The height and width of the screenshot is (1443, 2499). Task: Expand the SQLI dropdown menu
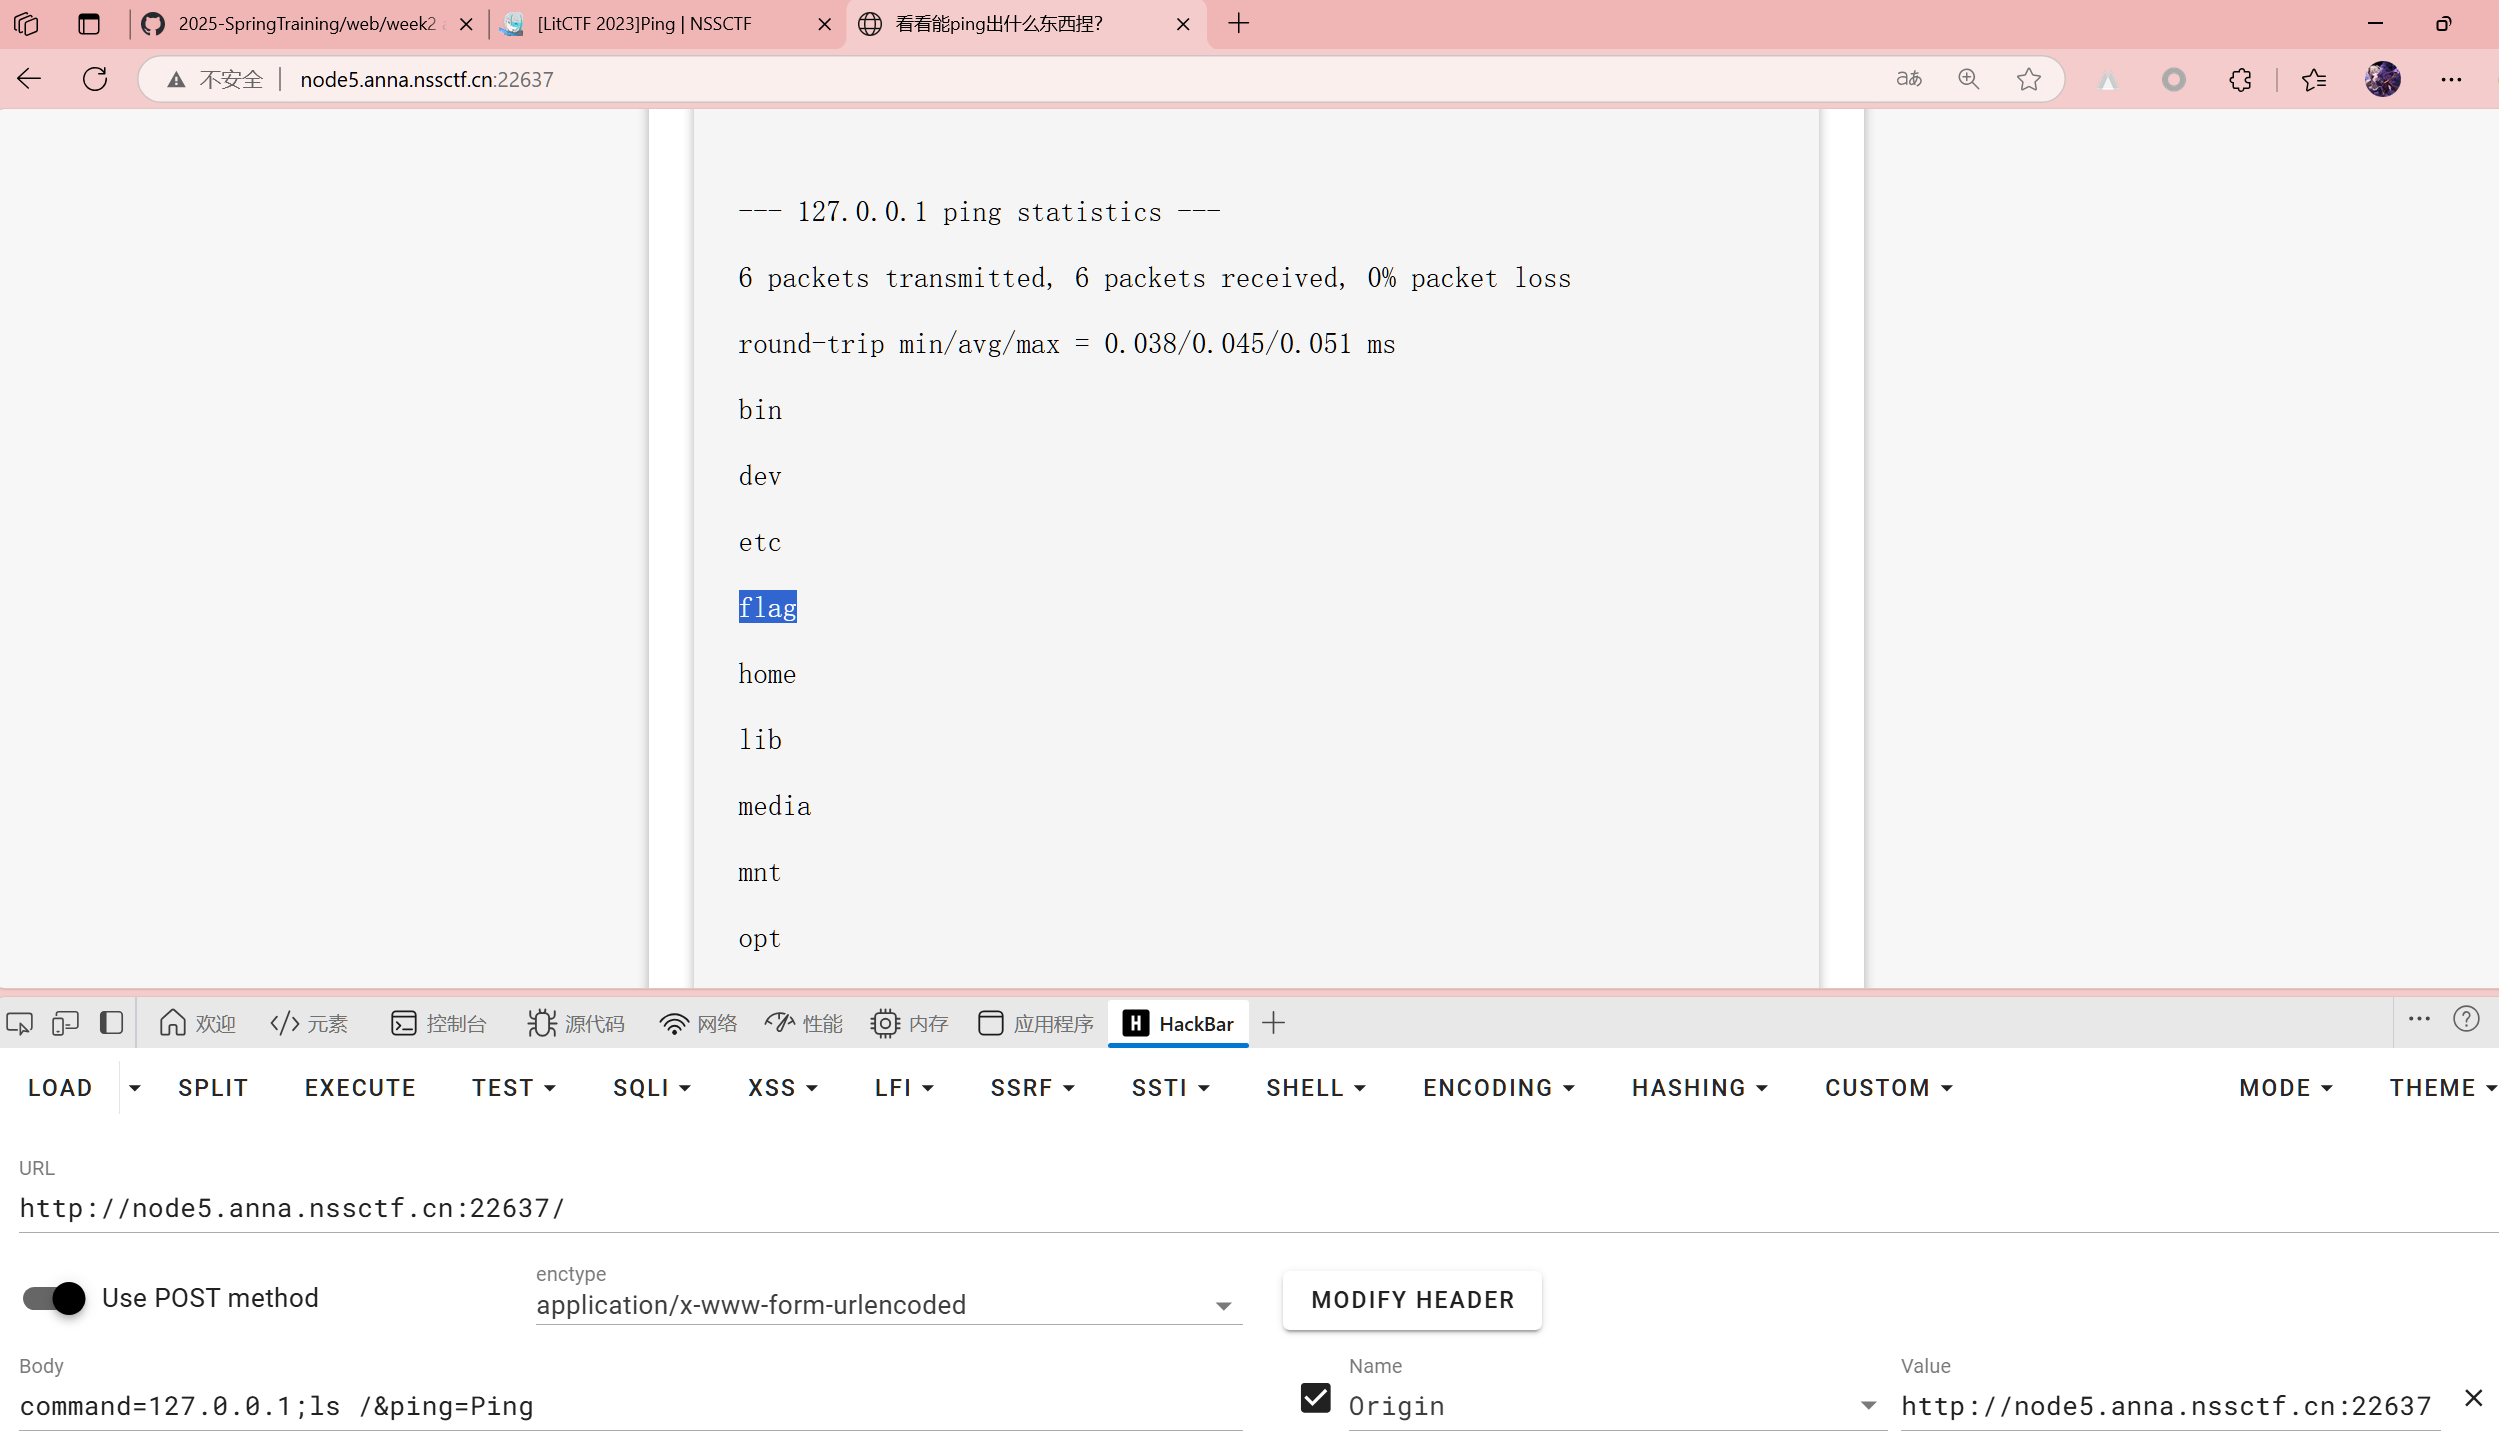(651, 1088)
